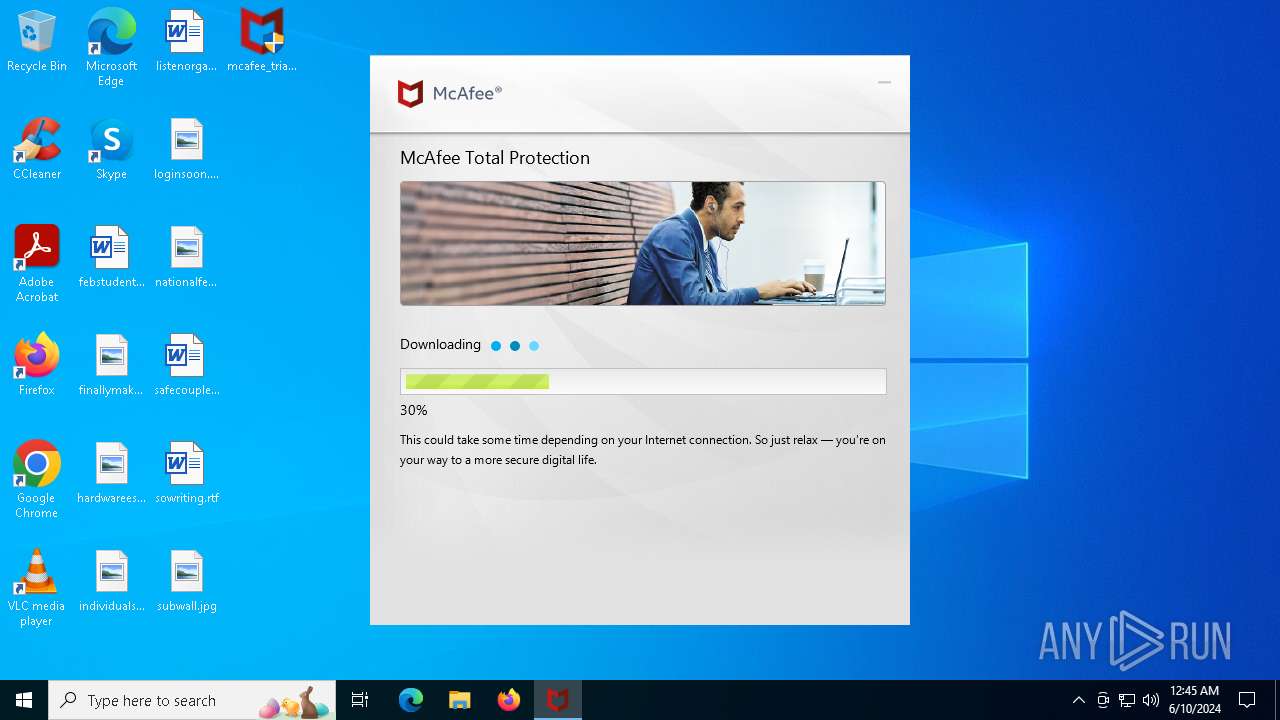
Task: Select the mcafee_tria installer icon
Action: (262, 41)
